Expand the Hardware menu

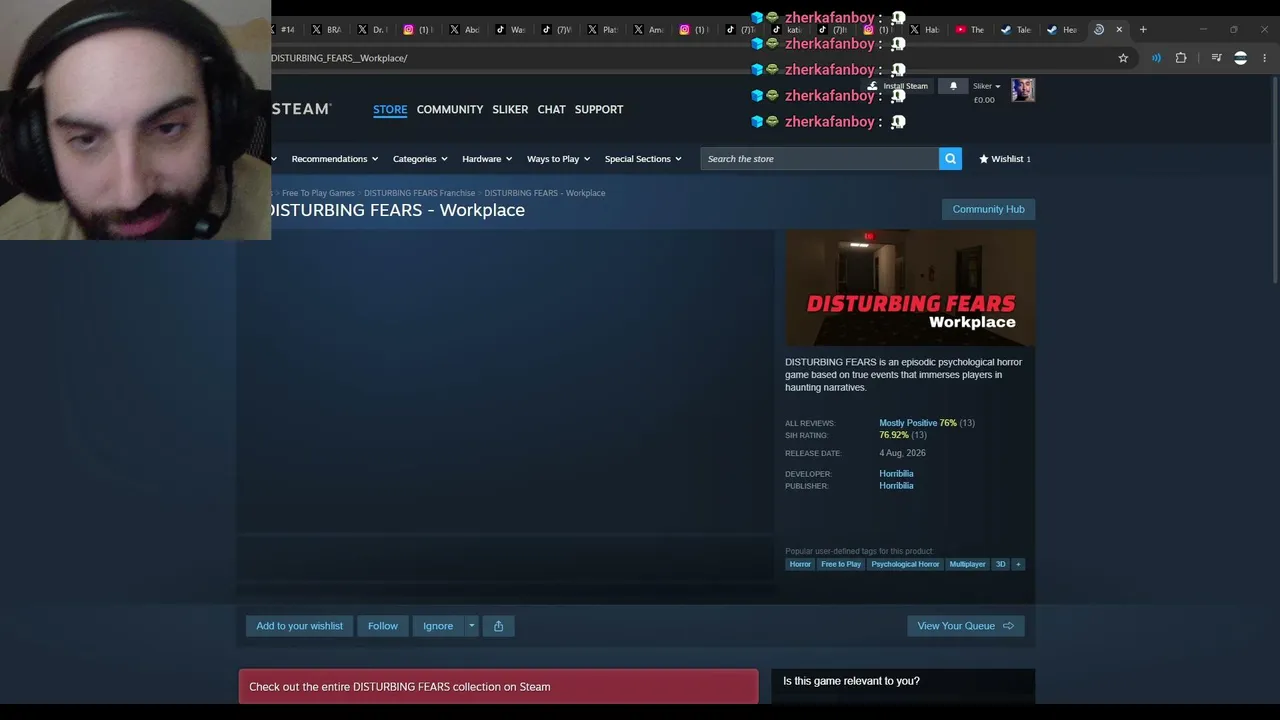coord(487,159)
